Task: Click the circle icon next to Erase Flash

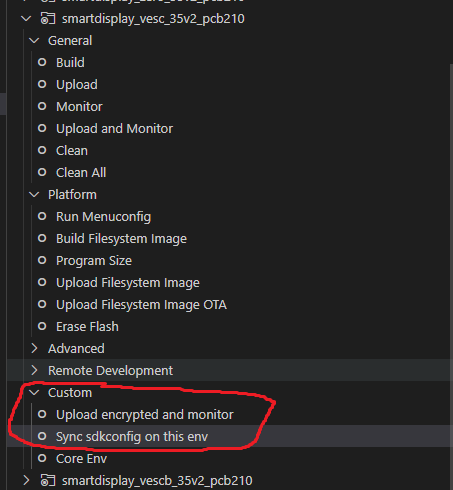Action: pos(42,326)
